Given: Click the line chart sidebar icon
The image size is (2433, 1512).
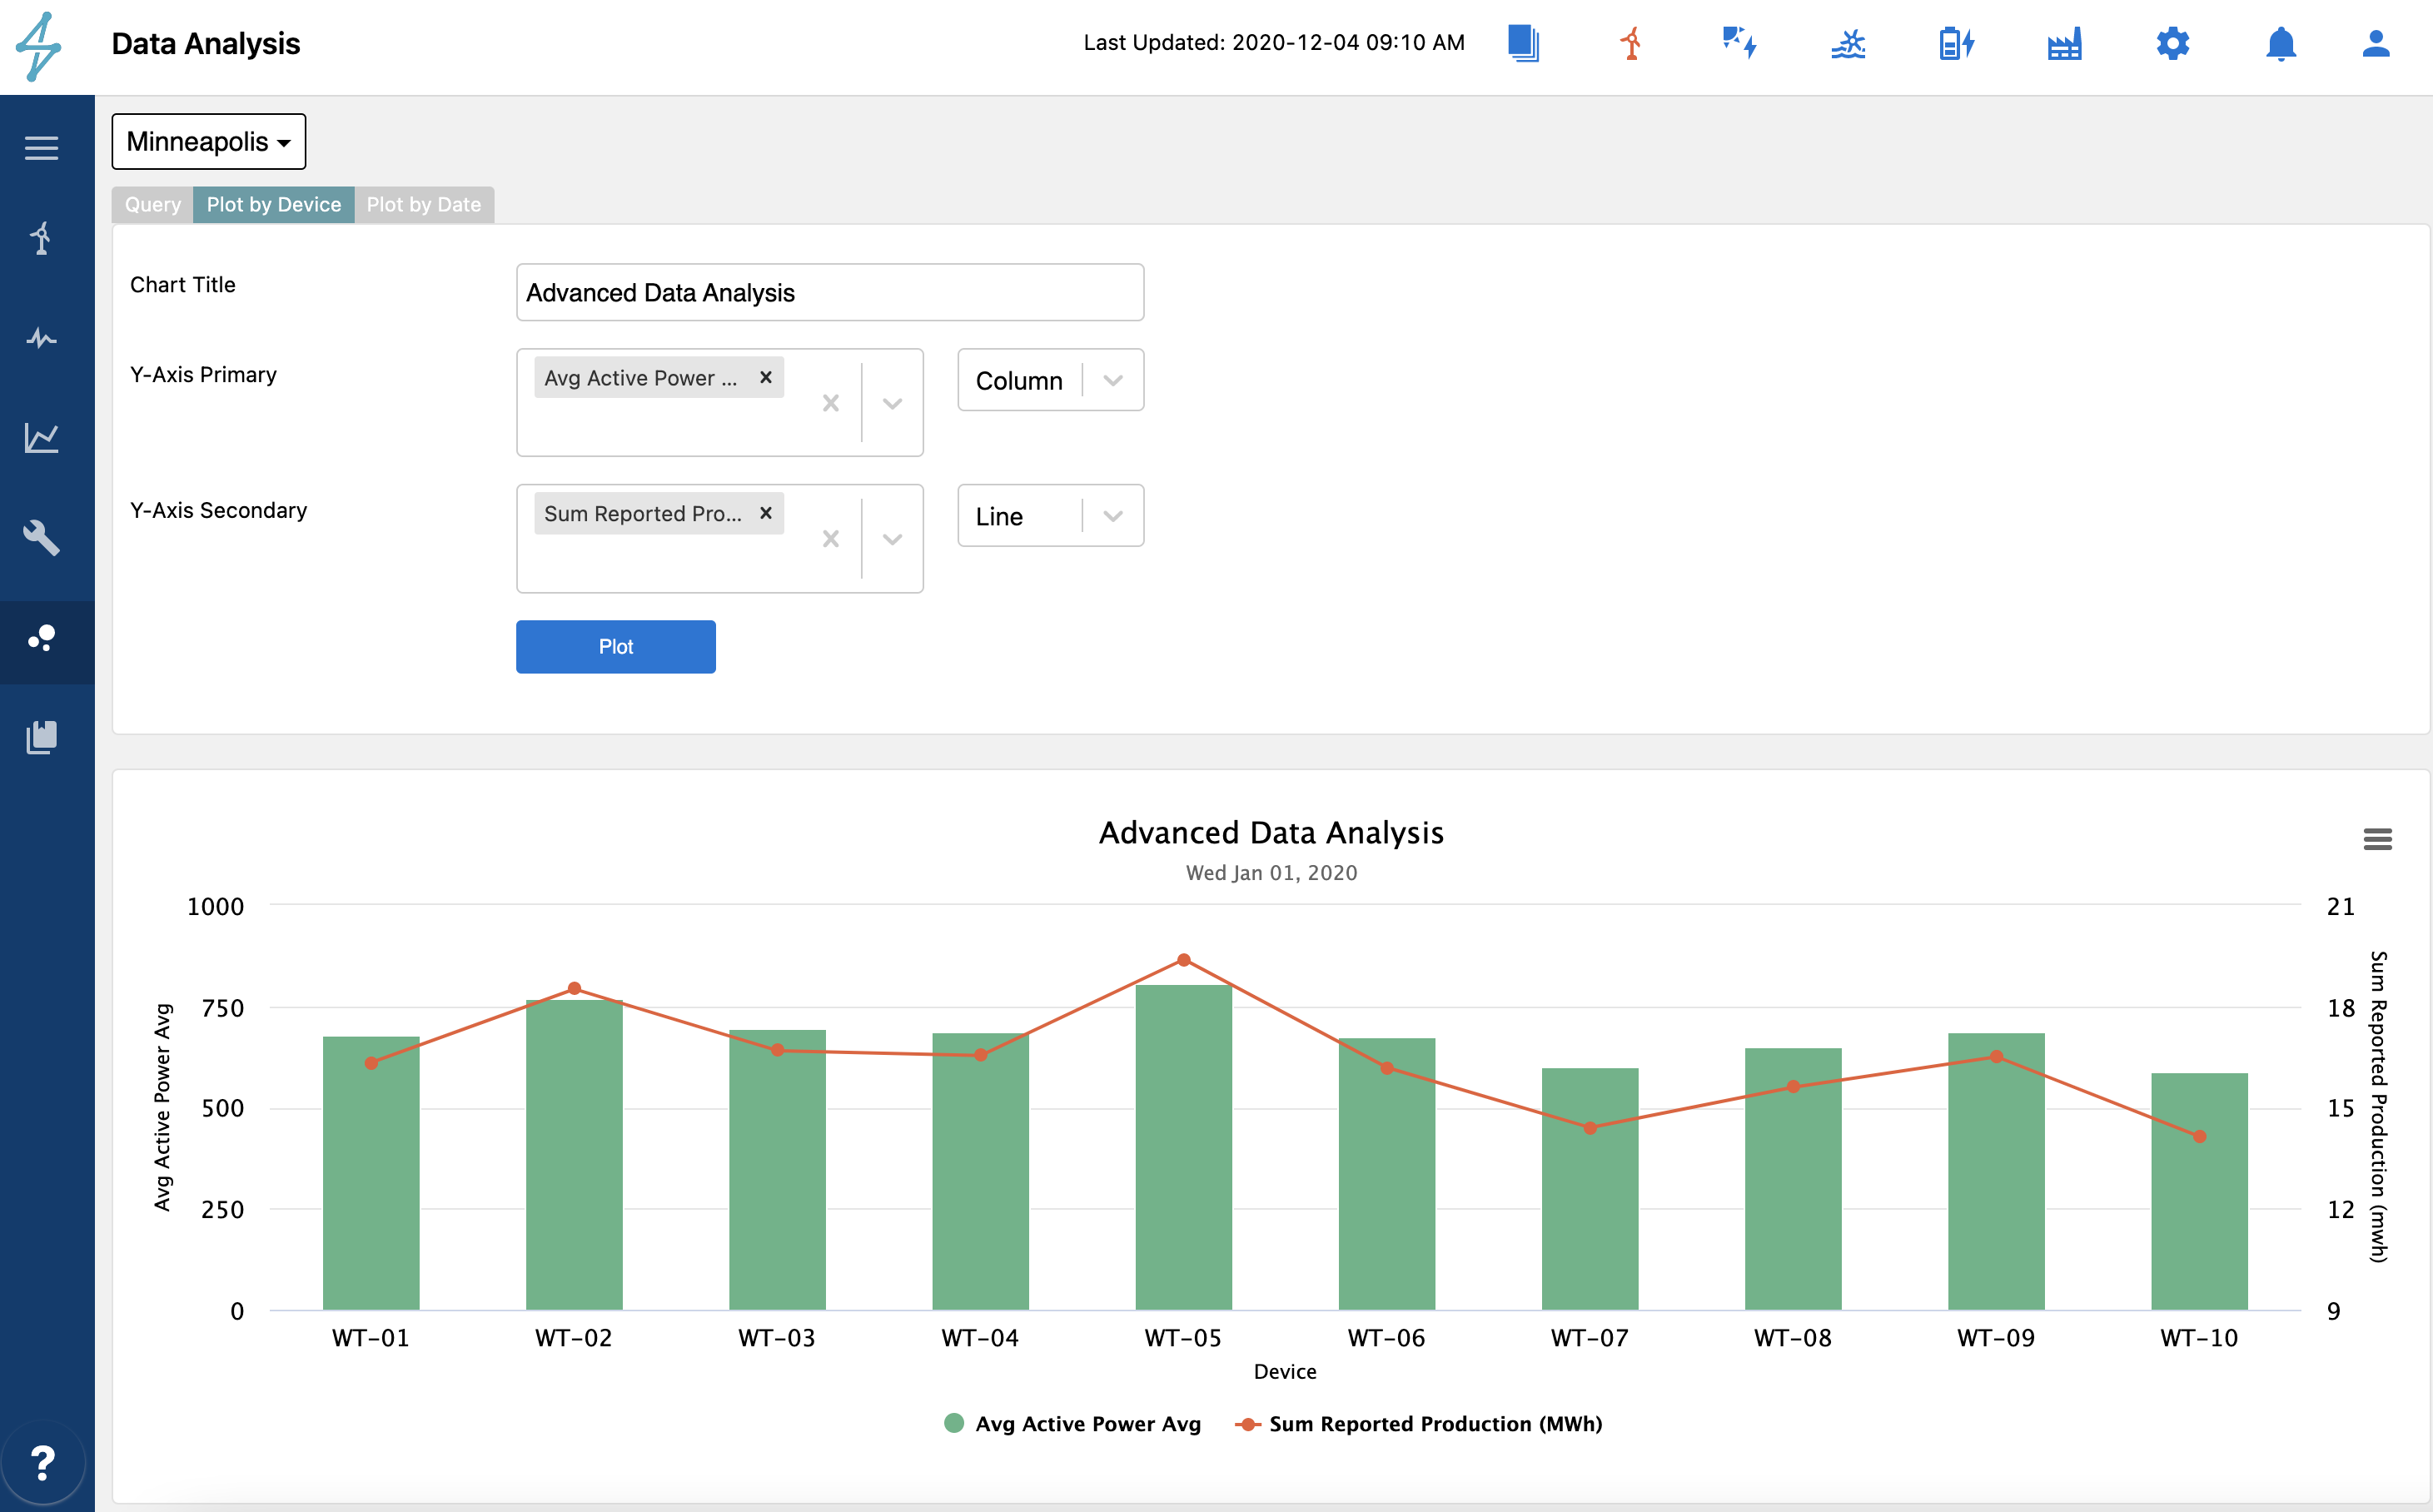Looking at the screenshot, I should tap(41, 438).
